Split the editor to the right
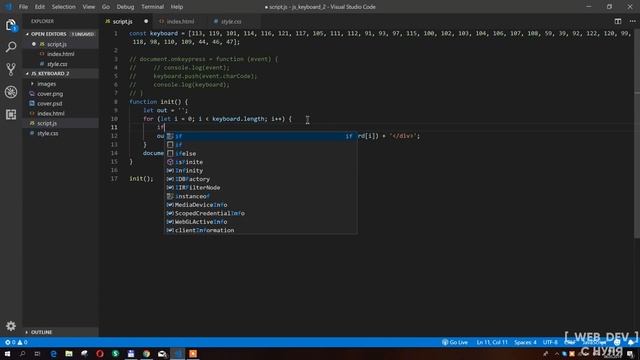This screenshot has width=640, height=360. (x=618, y=21)
